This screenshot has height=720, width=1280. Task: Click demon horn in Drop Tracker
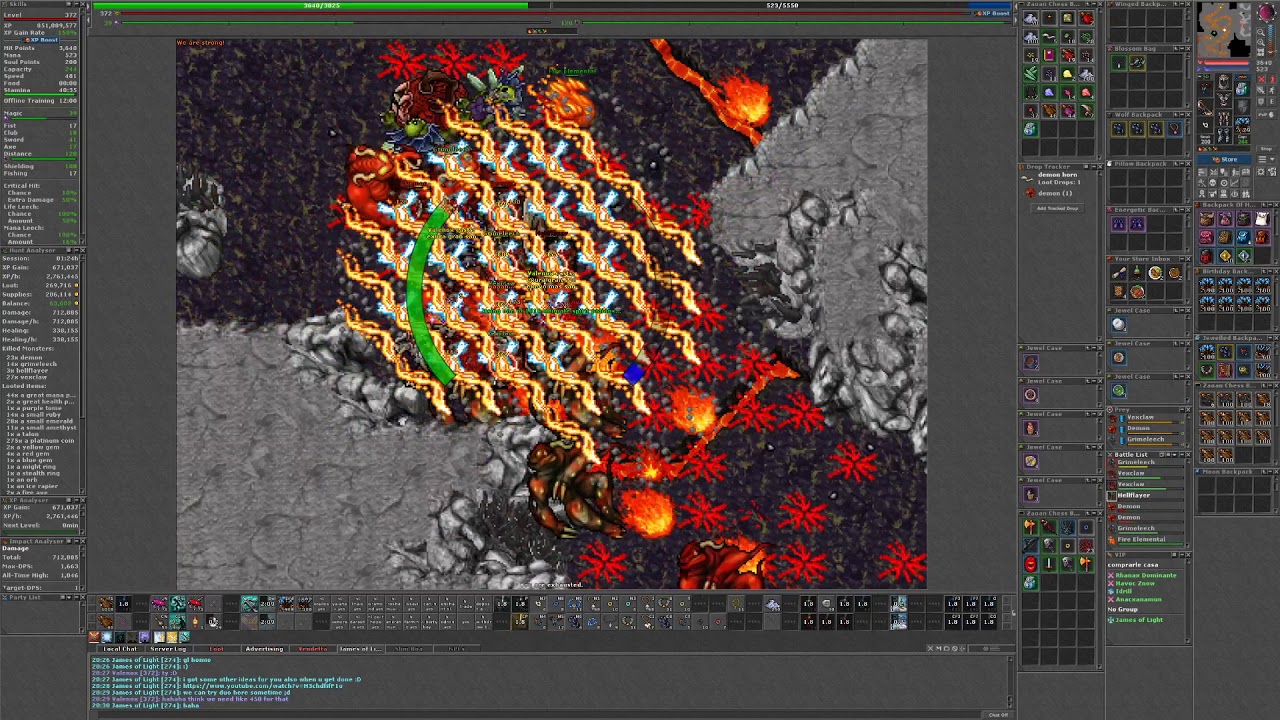[1058, 175]
